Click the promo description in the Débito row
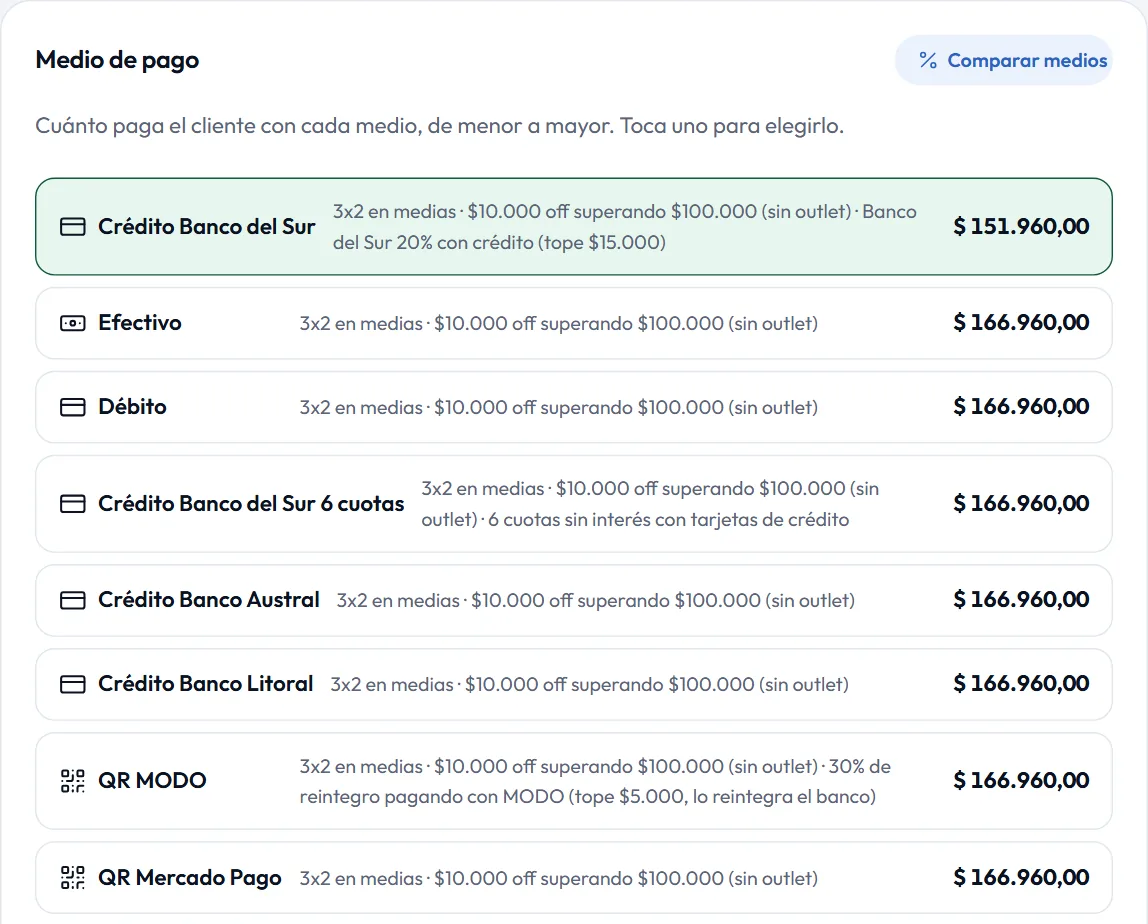The width and height of the screenshot is (1148, 924). (x=559, y=408)
